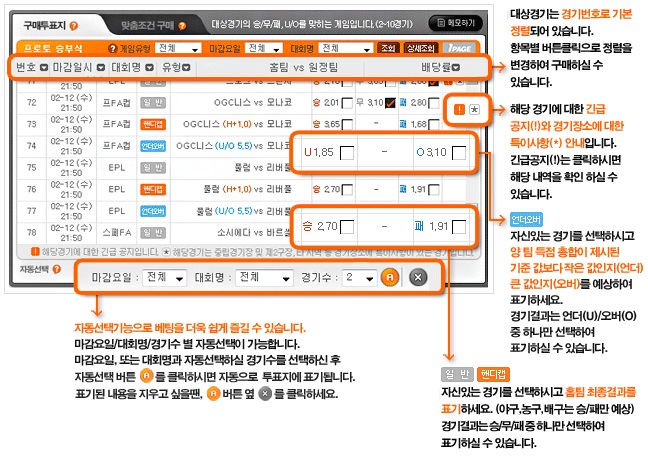Click the help icon before 게임유형

pos(112,48)
